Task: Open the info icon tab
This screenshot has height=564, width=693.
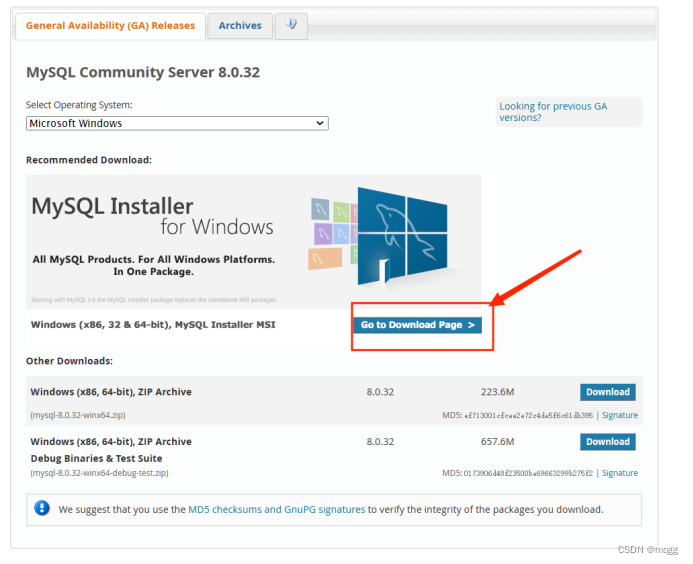Action: pyautogui.click(x=291, y=25)
